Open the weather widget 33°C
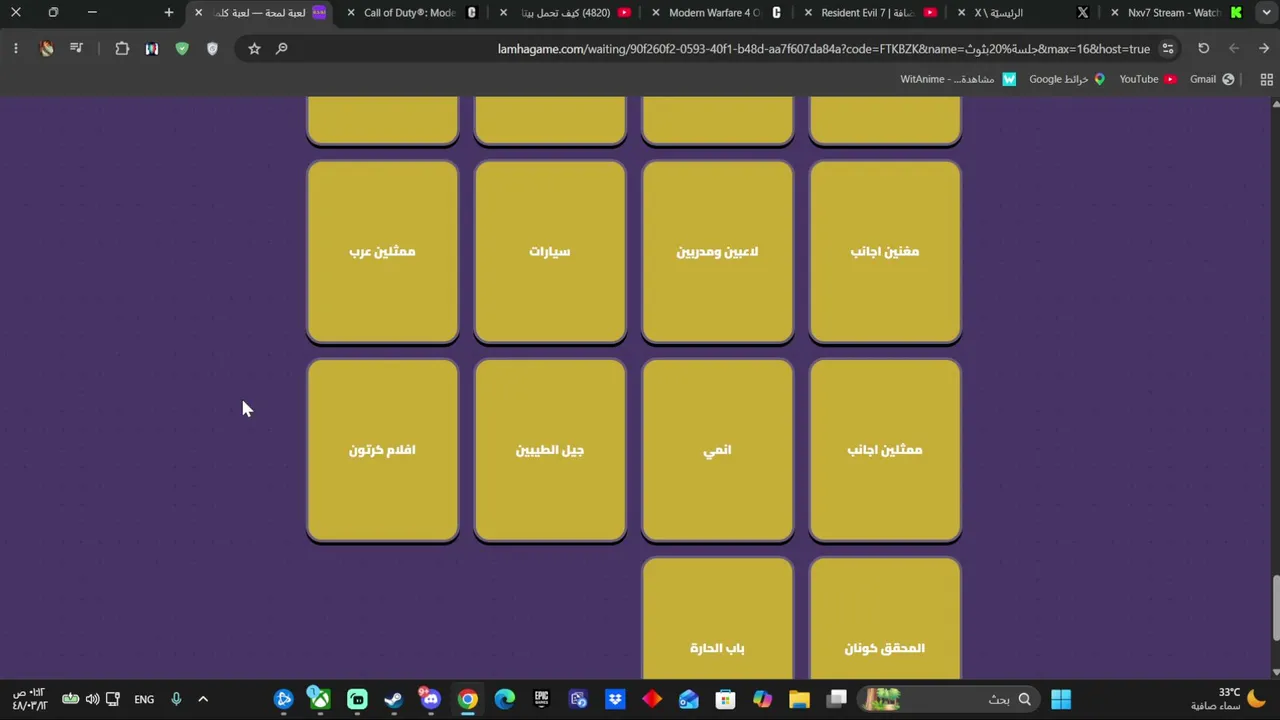This screenshot has width=1280, height=720. point(1228,699)
